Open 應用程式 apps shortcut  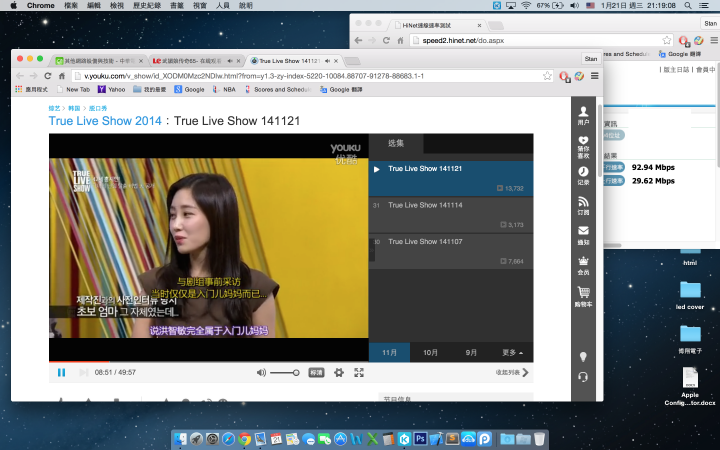click(x=31, y=90)
